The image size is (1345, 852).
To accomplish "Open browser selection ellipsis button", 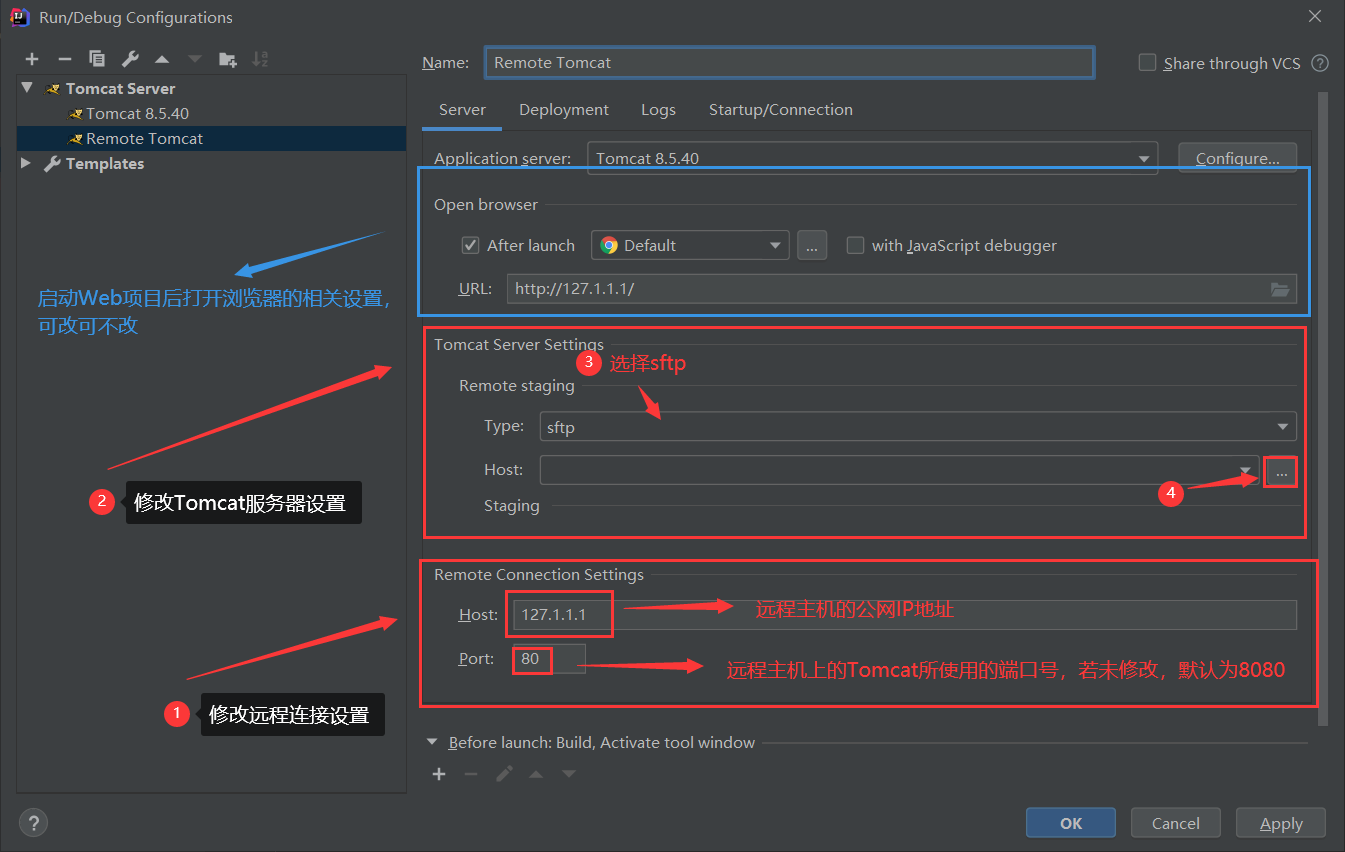I will (812, 245).
